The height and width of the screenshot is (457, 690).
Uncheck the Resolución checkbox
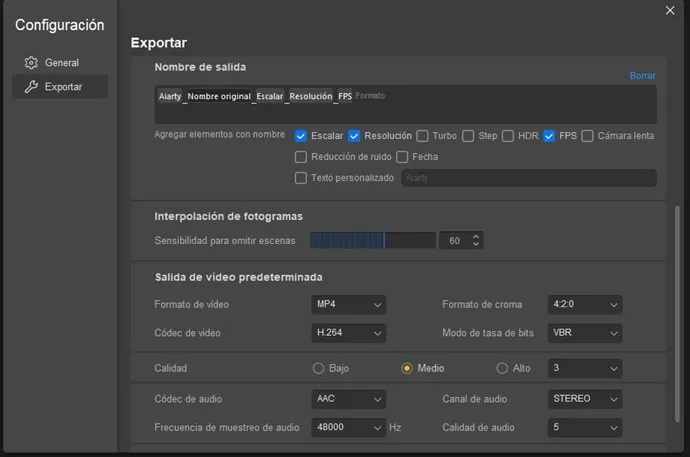click(354, 136)
